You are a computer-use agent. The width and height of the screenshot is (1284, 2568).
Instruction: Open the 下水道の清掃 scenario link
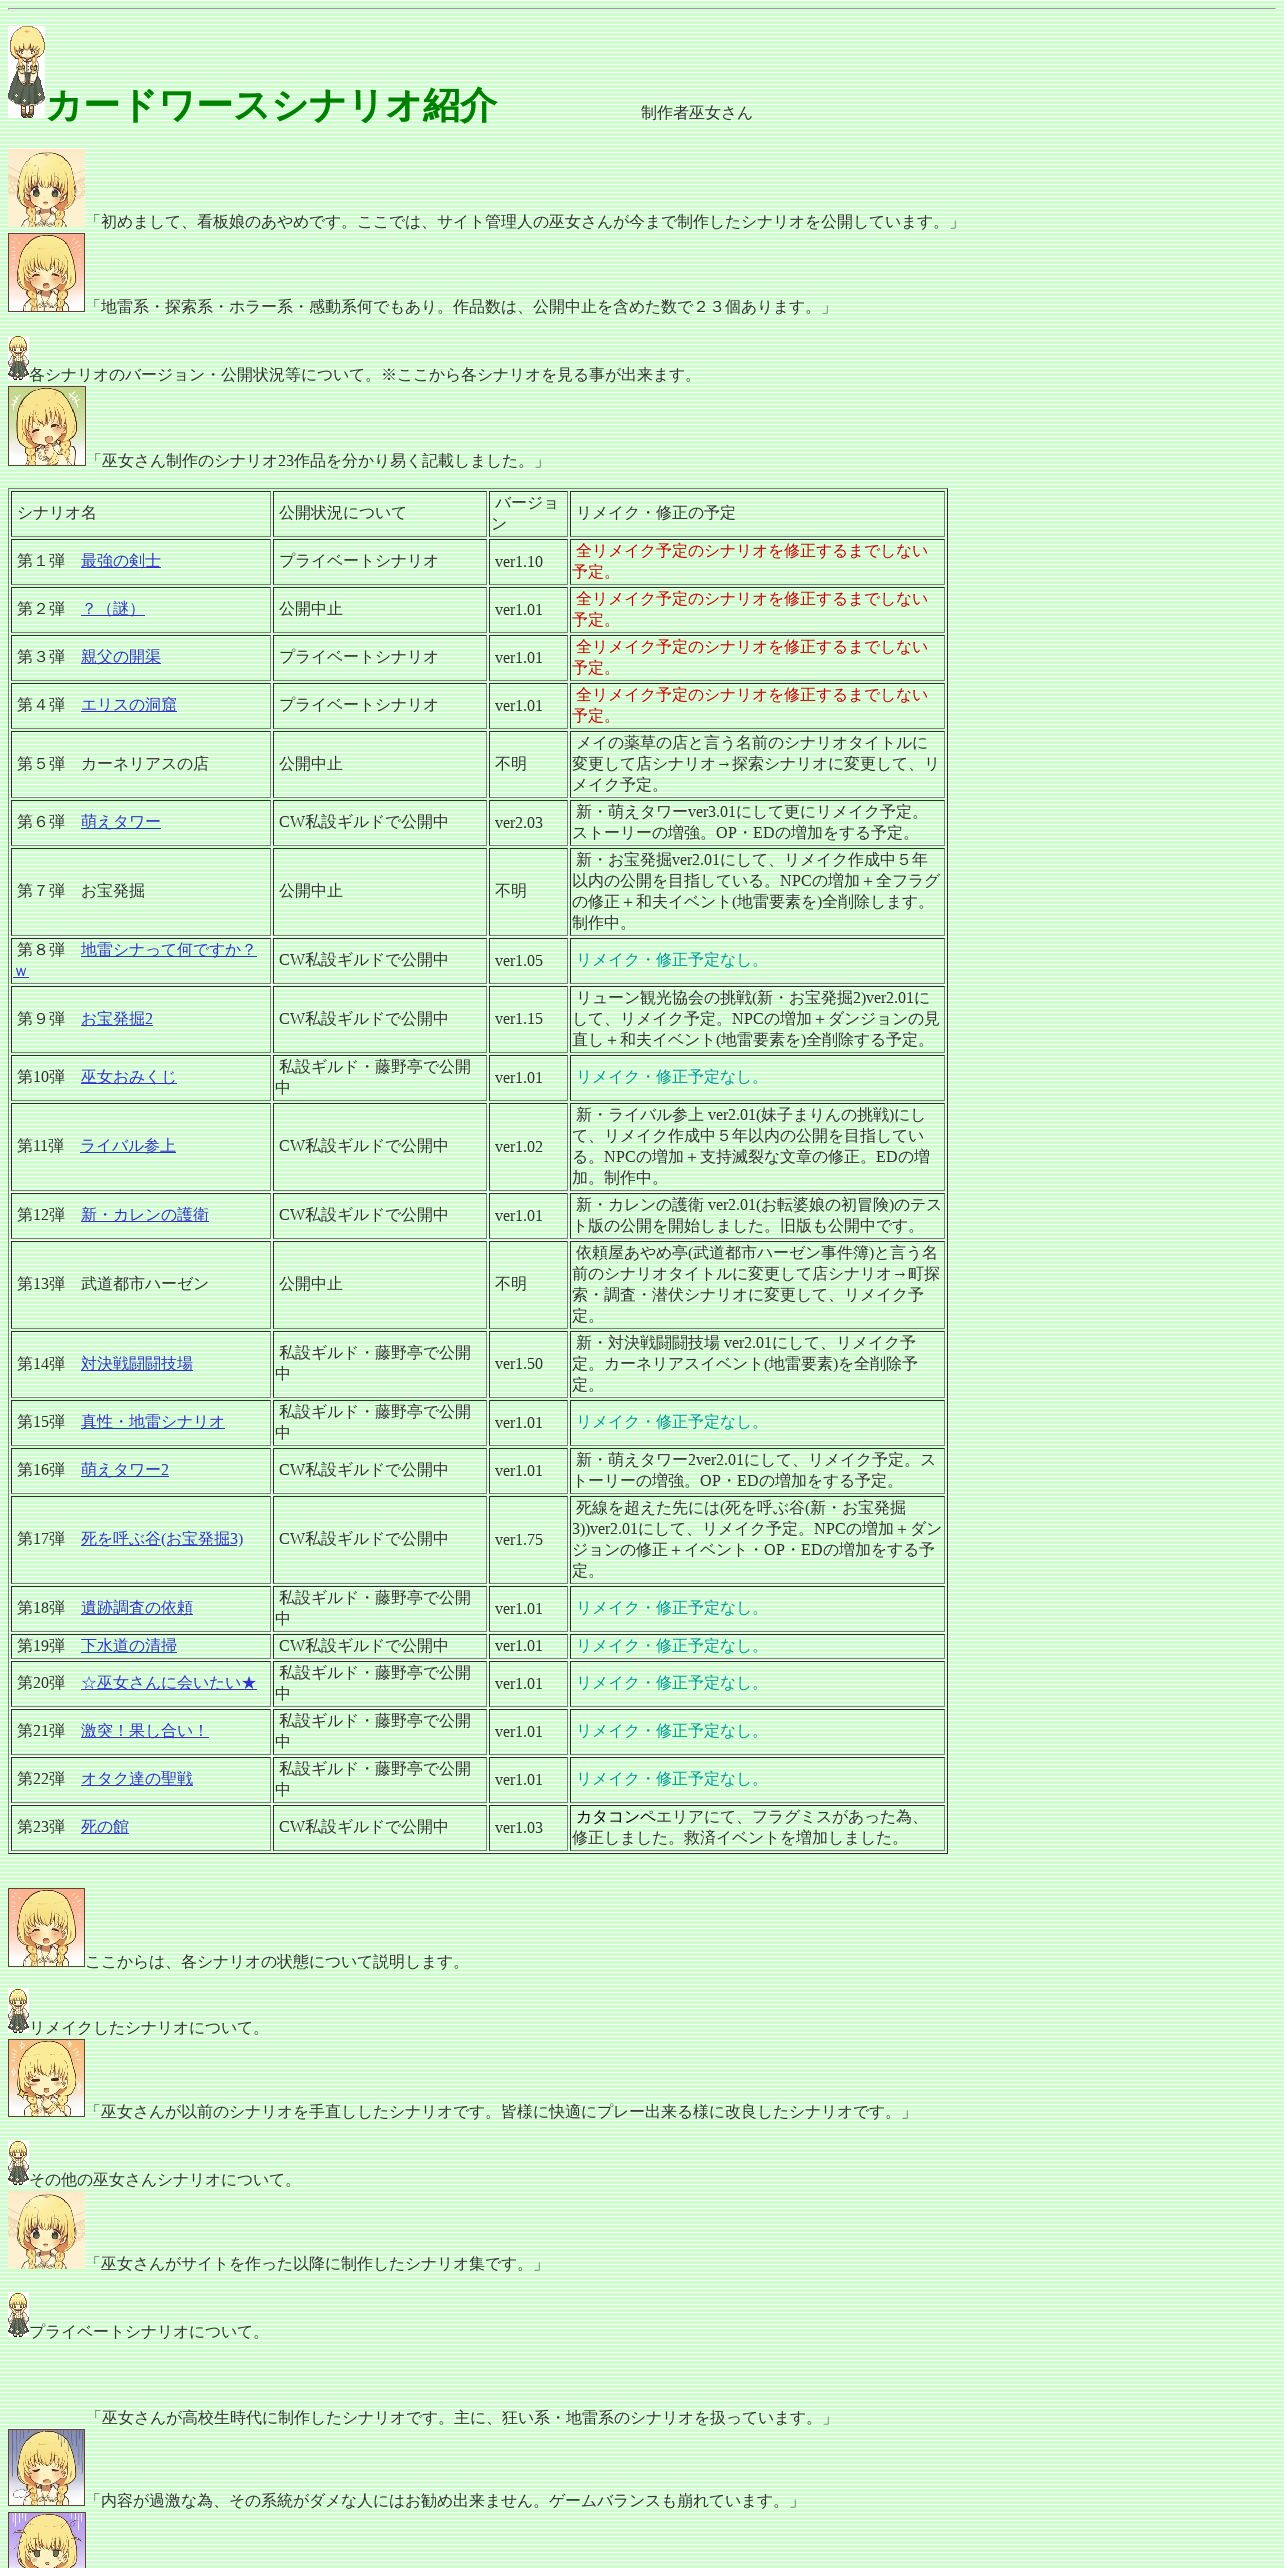coord(128,1646)
